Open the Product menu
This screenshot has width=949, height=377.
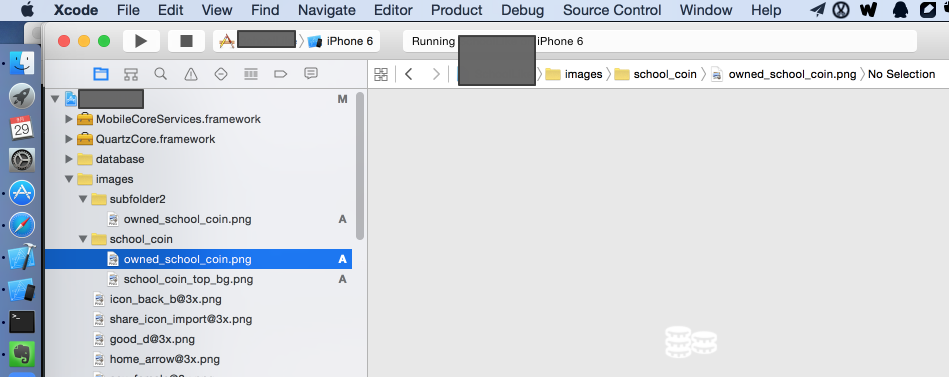[456, 10]
